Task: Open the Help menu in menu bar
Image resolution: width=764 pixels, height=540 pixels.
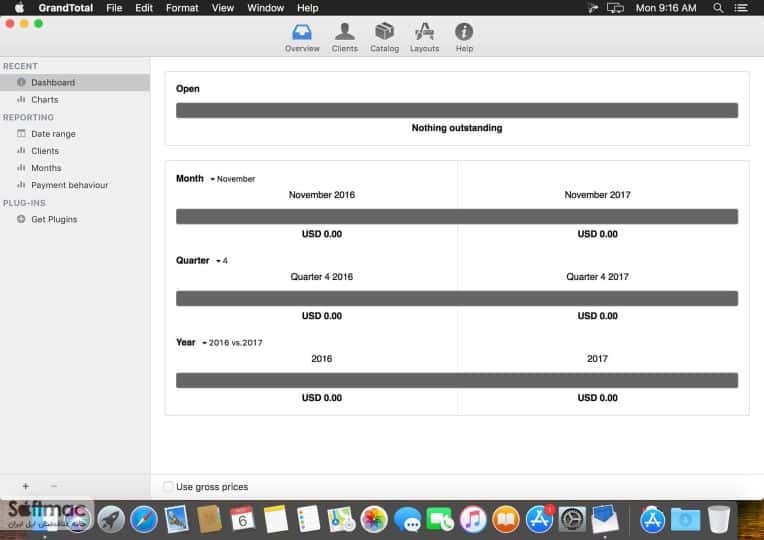Action: 307,8
